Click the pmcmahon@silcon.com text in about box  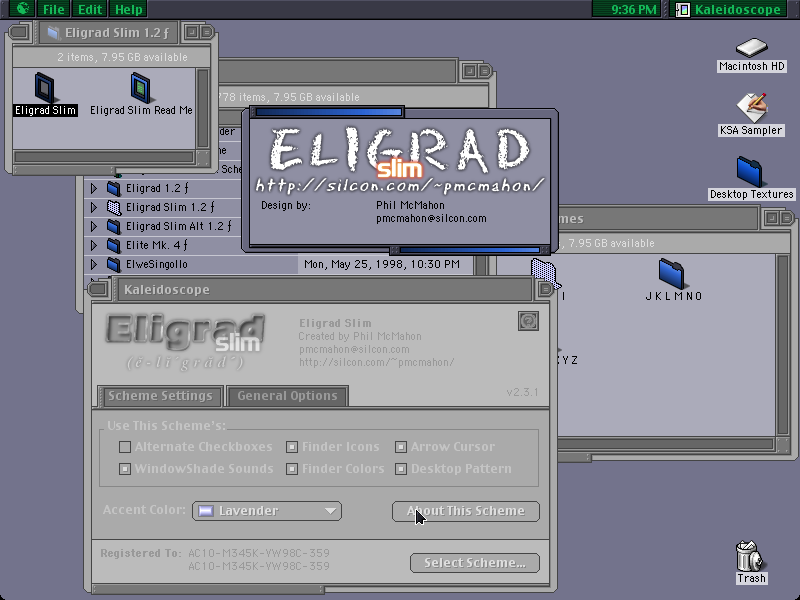click(x=431, y=218)
